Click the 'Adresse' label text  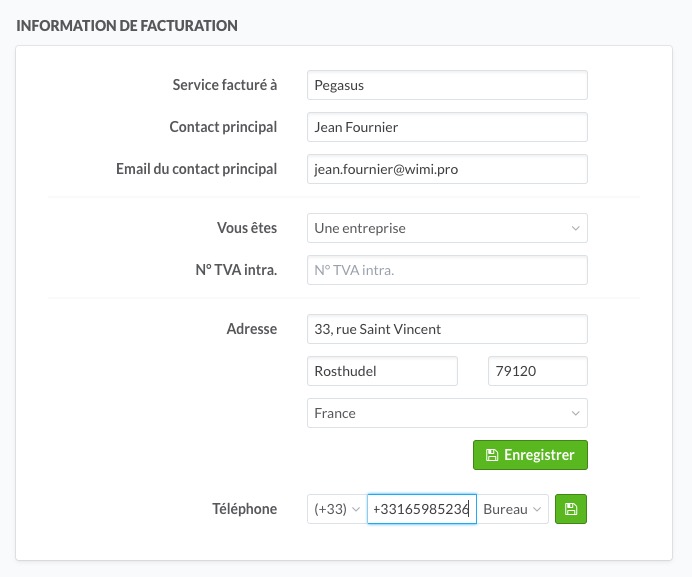(252, 329)
